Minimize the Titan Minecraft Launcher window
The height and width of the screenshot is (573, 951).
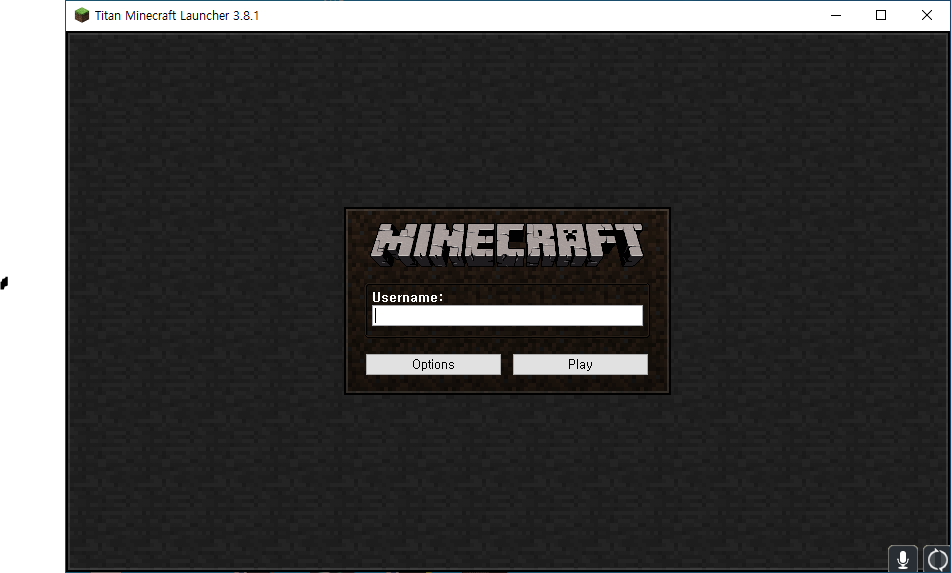(836, 15)
